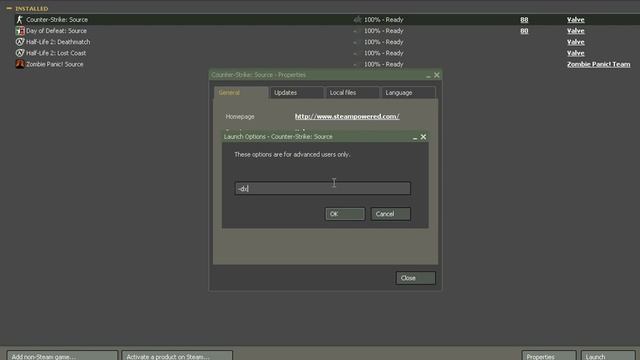The width and height of the screenshot is (640, 360).
Task: Minimize the Counter-Strike Properties window
Action: [x=428, y=76]
